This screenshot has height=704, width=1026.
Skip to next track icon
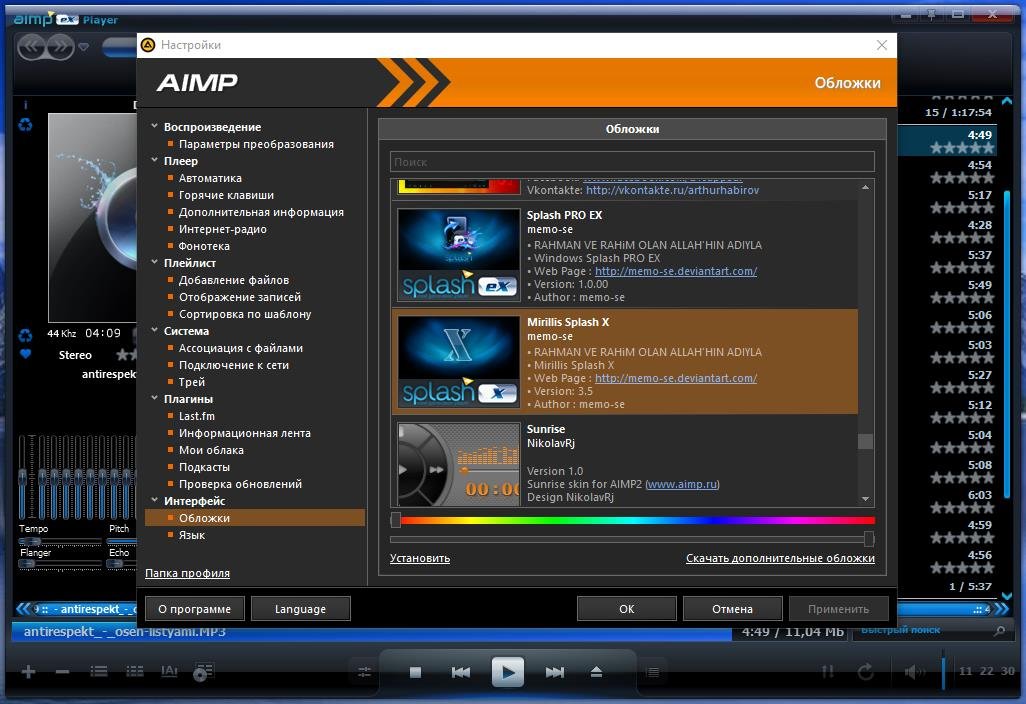(554, 673)
